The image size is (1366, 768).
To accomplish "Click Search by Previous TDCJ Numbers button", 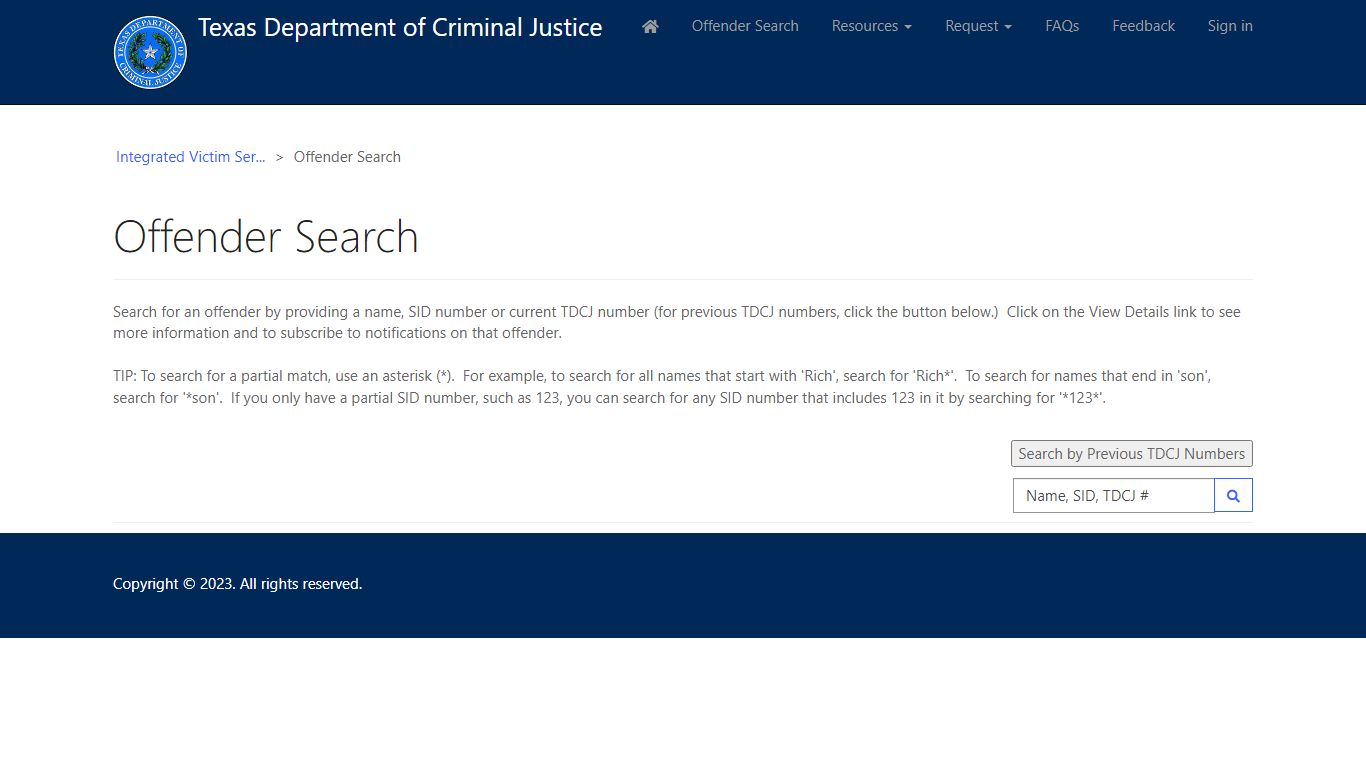I will (1131, 454).
